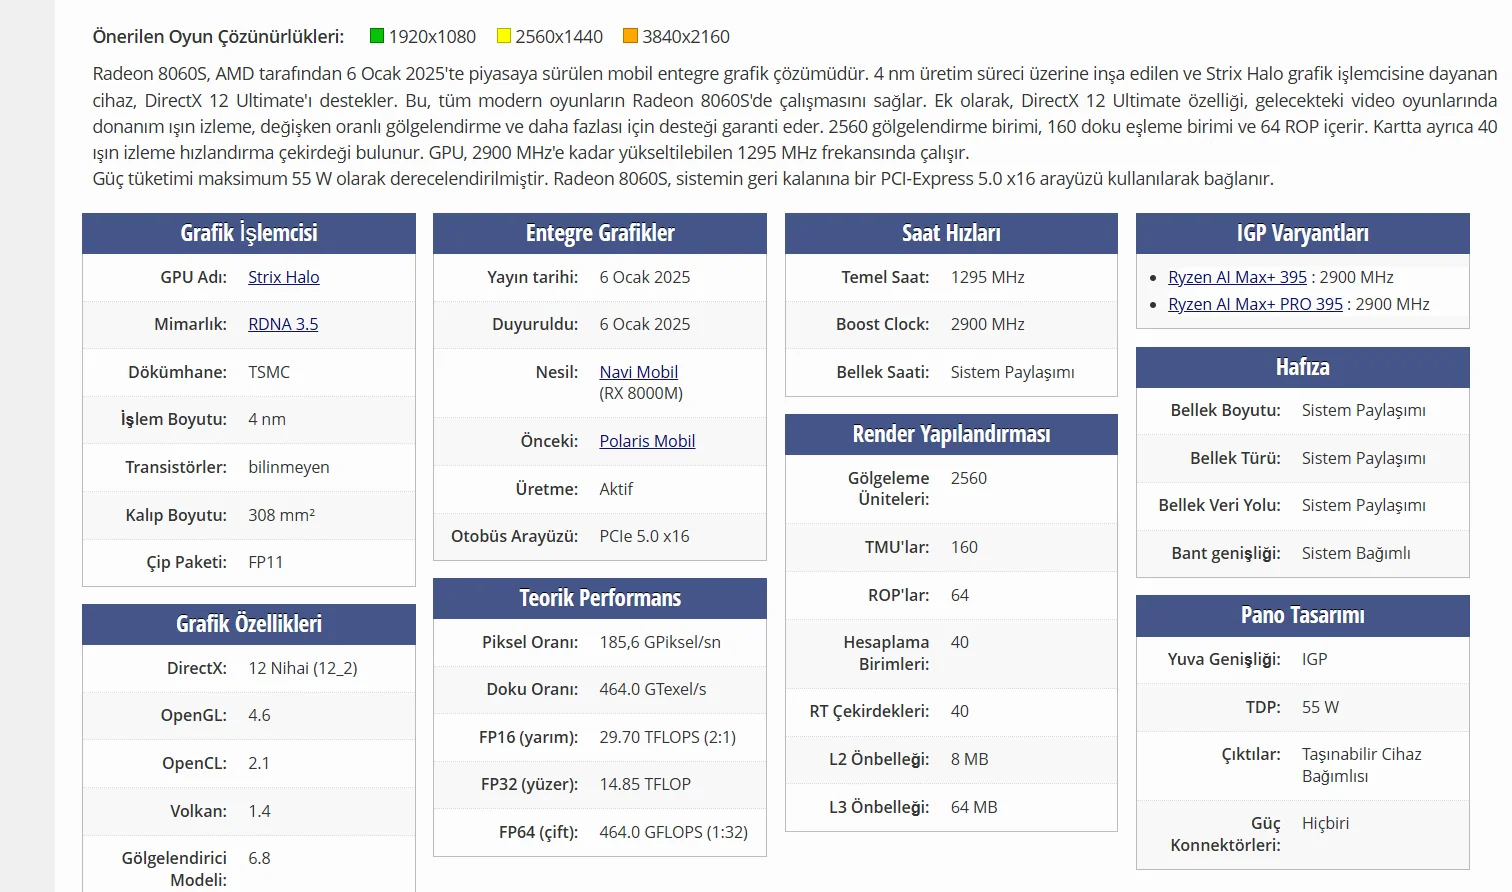Viewport: 1512px width, 892px height.
Task: Select the Teorik Performans section header
Action: coord(600,598)
